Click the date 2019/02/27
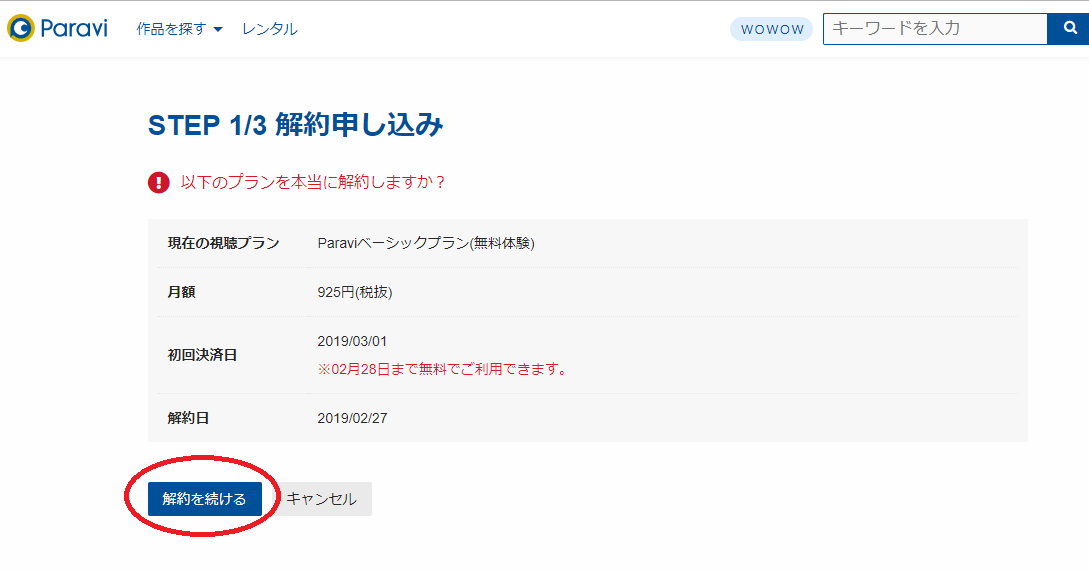This screenshot has width=1089, height=570. click(x=352, y=418)
